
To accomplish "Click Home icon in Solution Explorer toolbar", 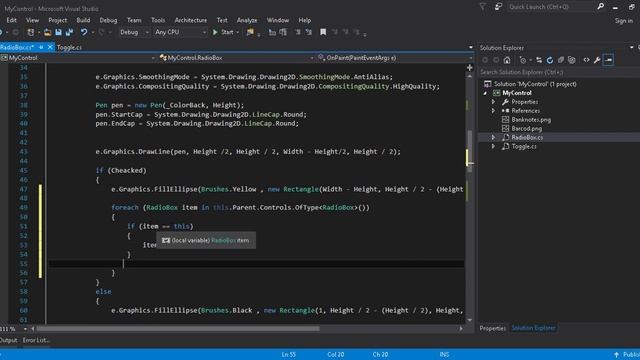I will 507,60.
